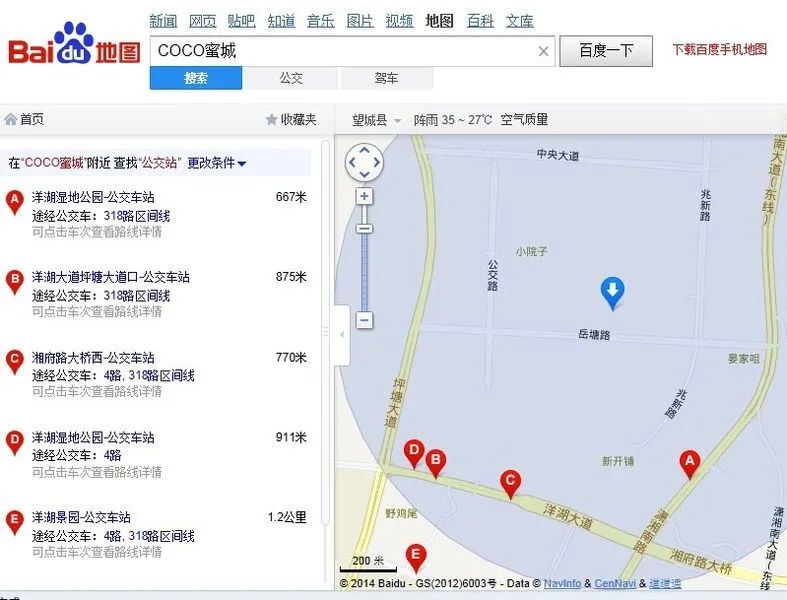Pan map down with compass arrow
Image resolution: width=787 pixels, height=600 pixels.
click(x=364, y=174)
